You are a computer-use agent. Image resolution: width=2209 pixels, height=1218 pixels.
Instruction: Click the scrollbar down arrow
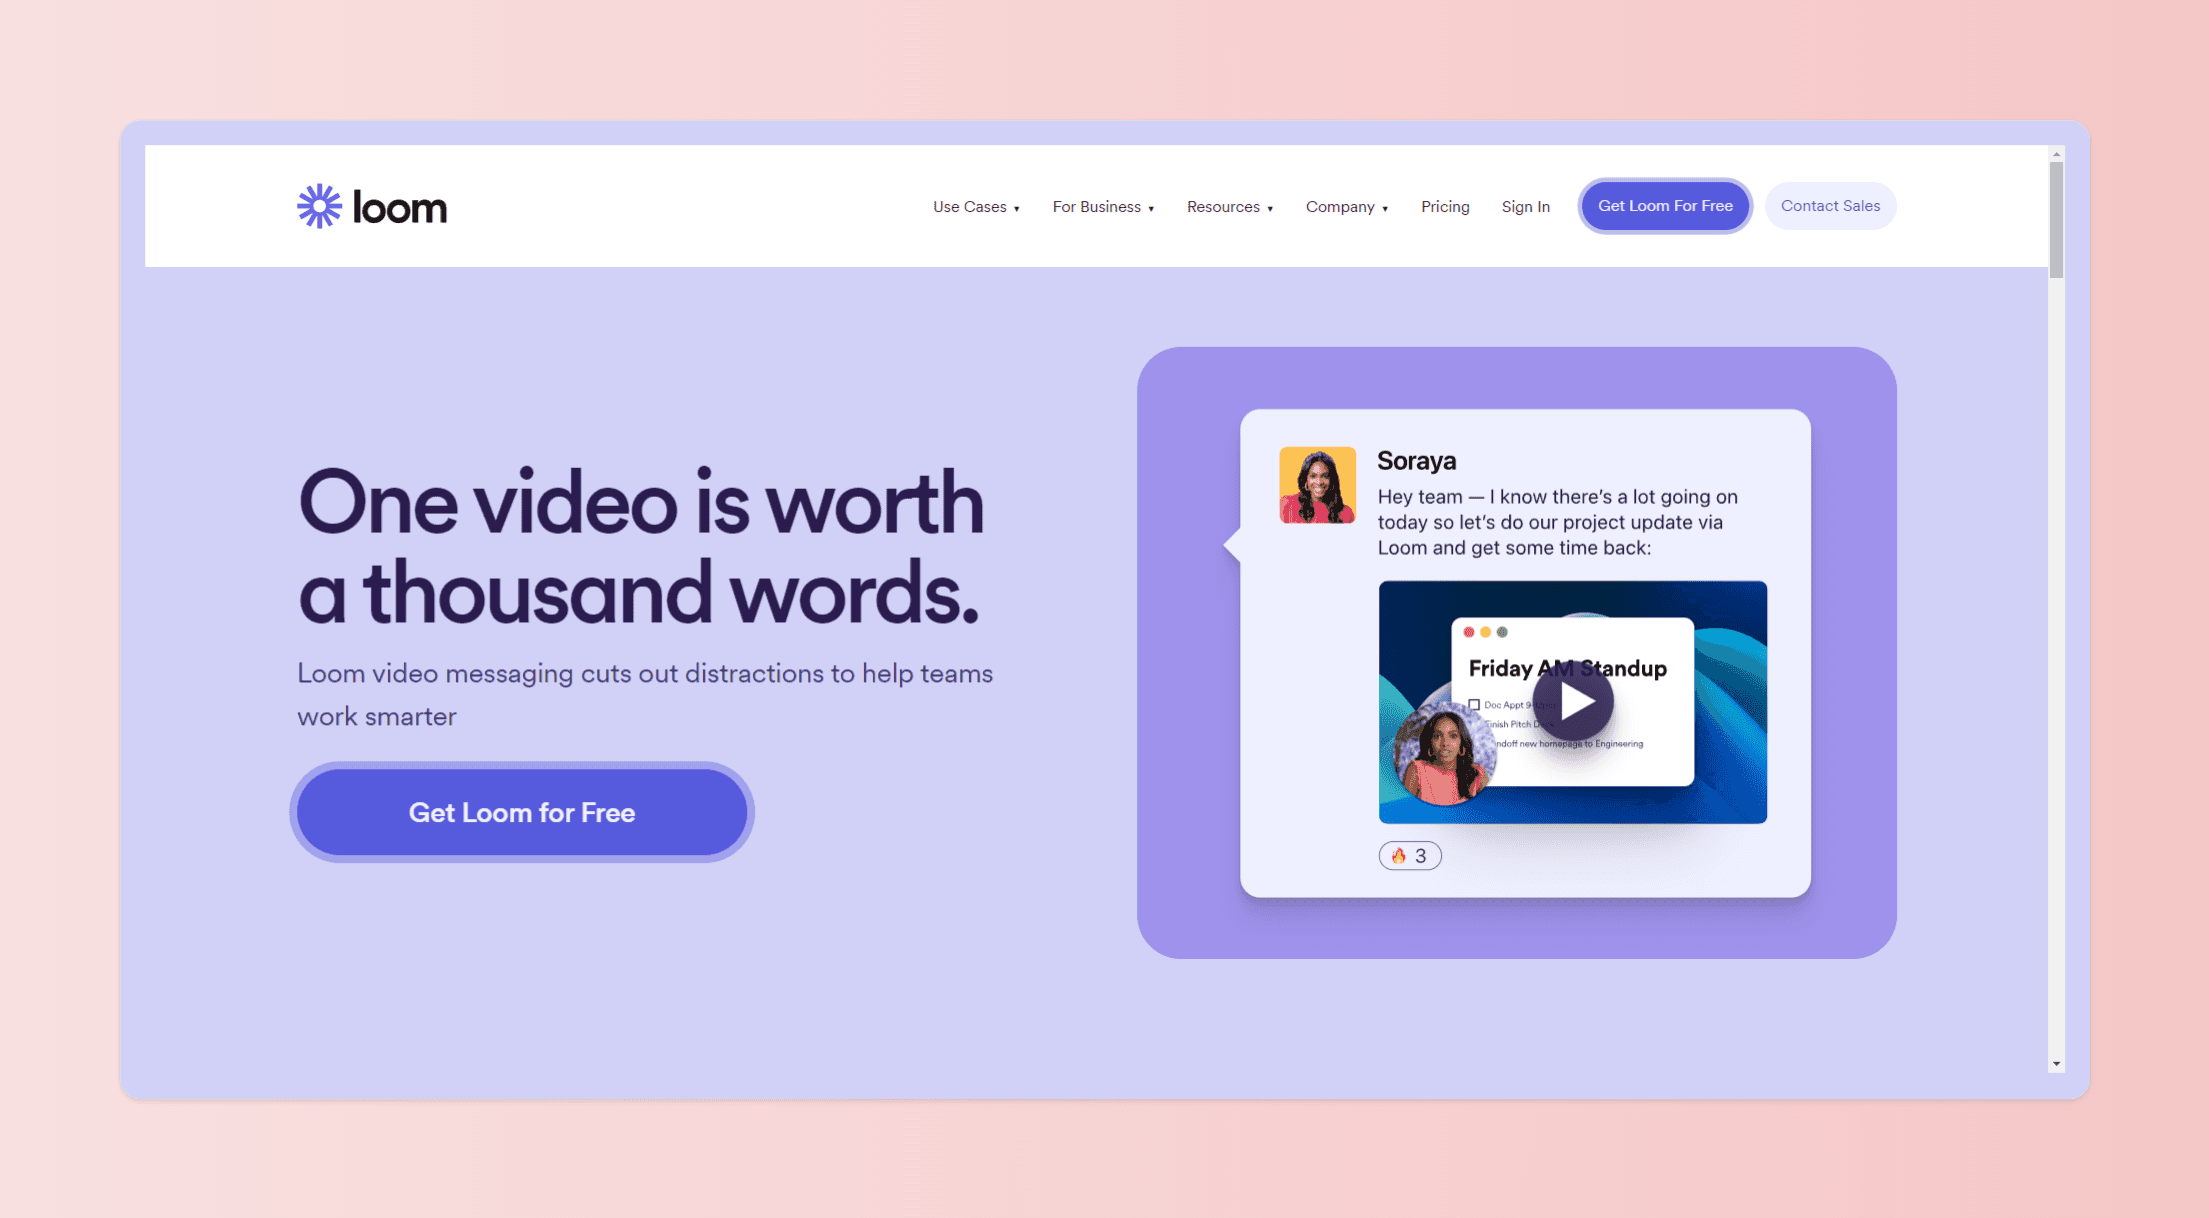(2056, 1064)
